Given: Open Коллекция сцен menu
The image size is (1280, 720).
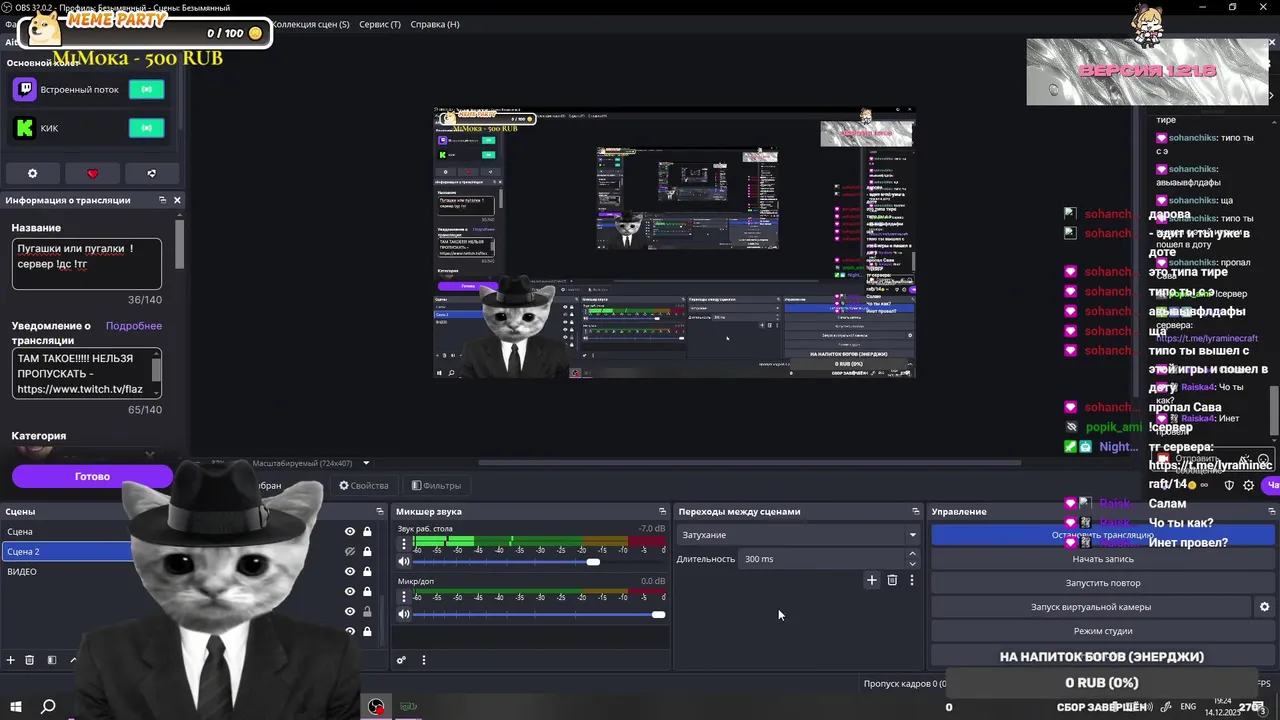Looking at the screenshot, I should [312, 24].
